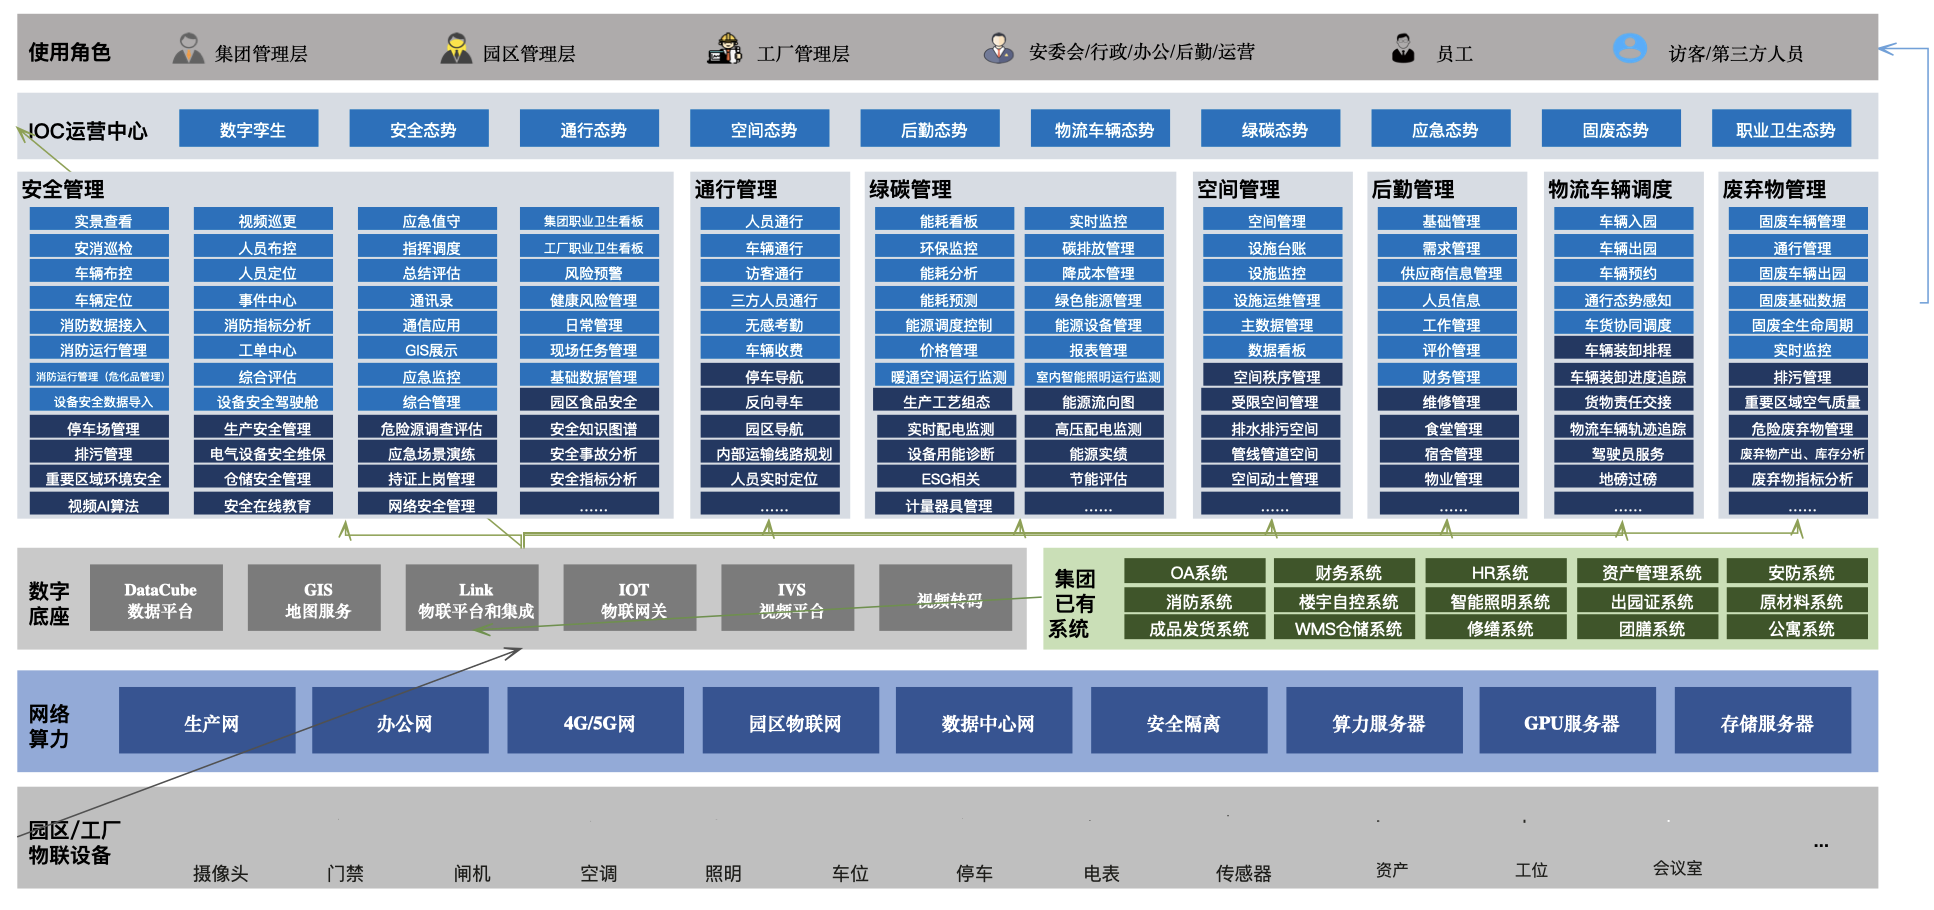Select the 计量器具管理 item
This screenshot has height=910, width=1934.
tap(945, 505)
